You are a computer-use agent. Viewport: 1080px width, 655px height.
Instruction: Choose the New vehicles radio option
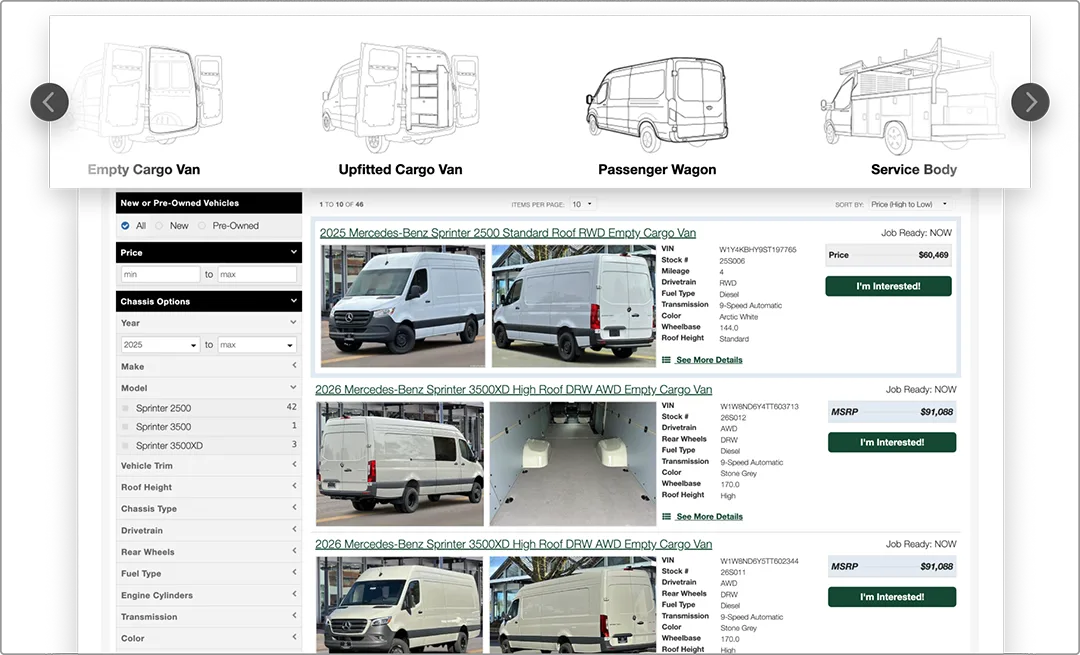click(x=160, y=225)
